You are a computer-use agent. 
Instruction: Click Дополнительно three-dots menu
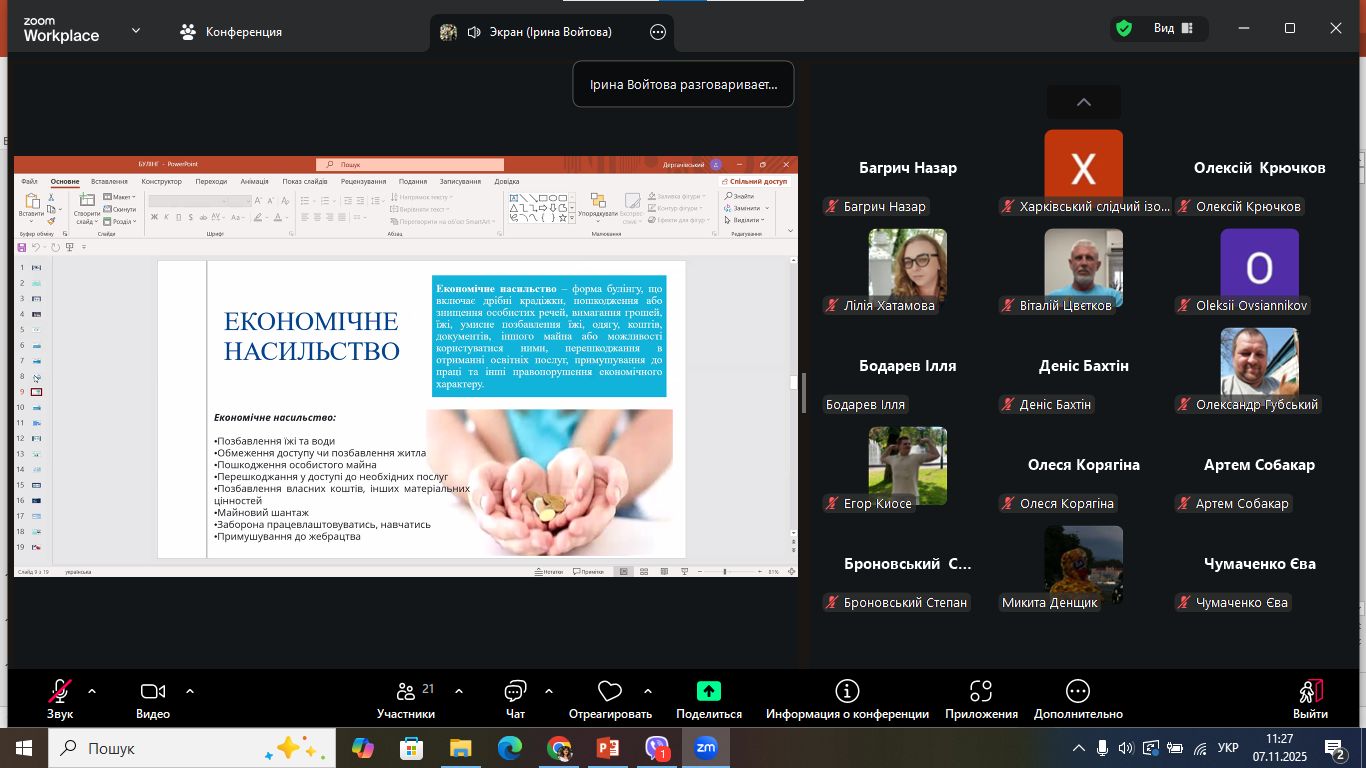(x=1078, y=698)
